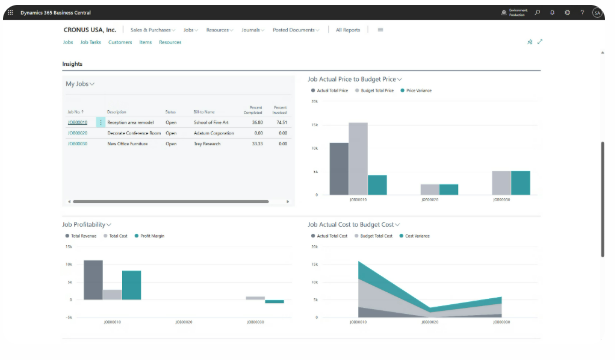Select the New Office Furniture description cell
This screenshot has width=615, height=360.
pyautogui.click(x=127, y=144)
